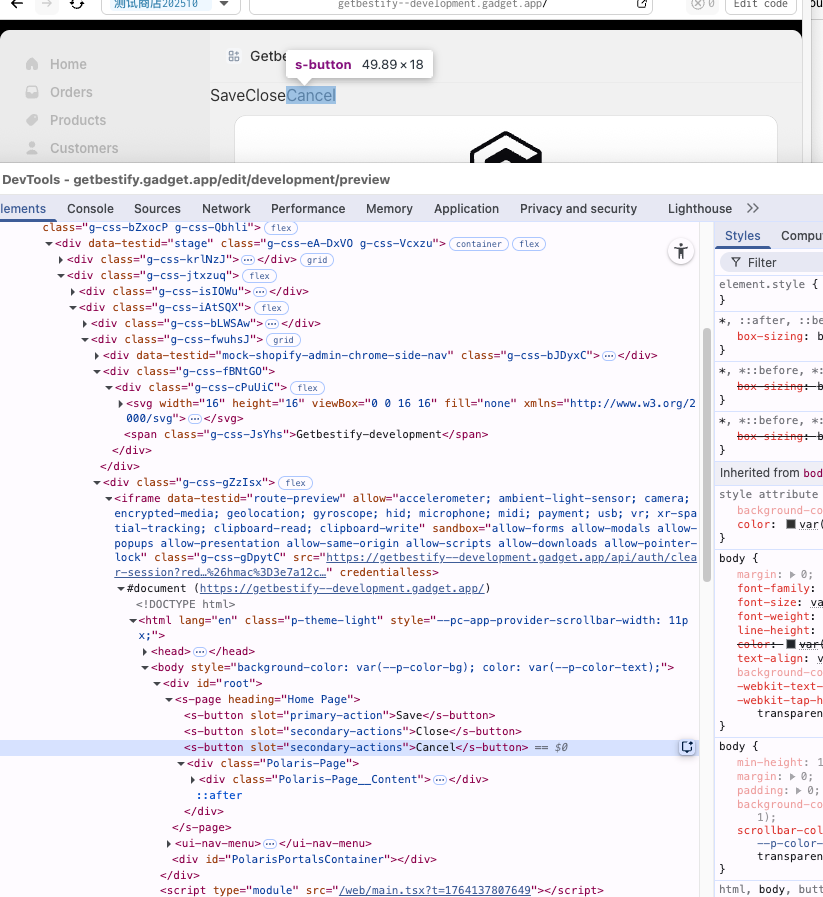Expand the head element node
The height and width of the screenshot is (897, 823).
pyautogui.click(x=146, y=651)
